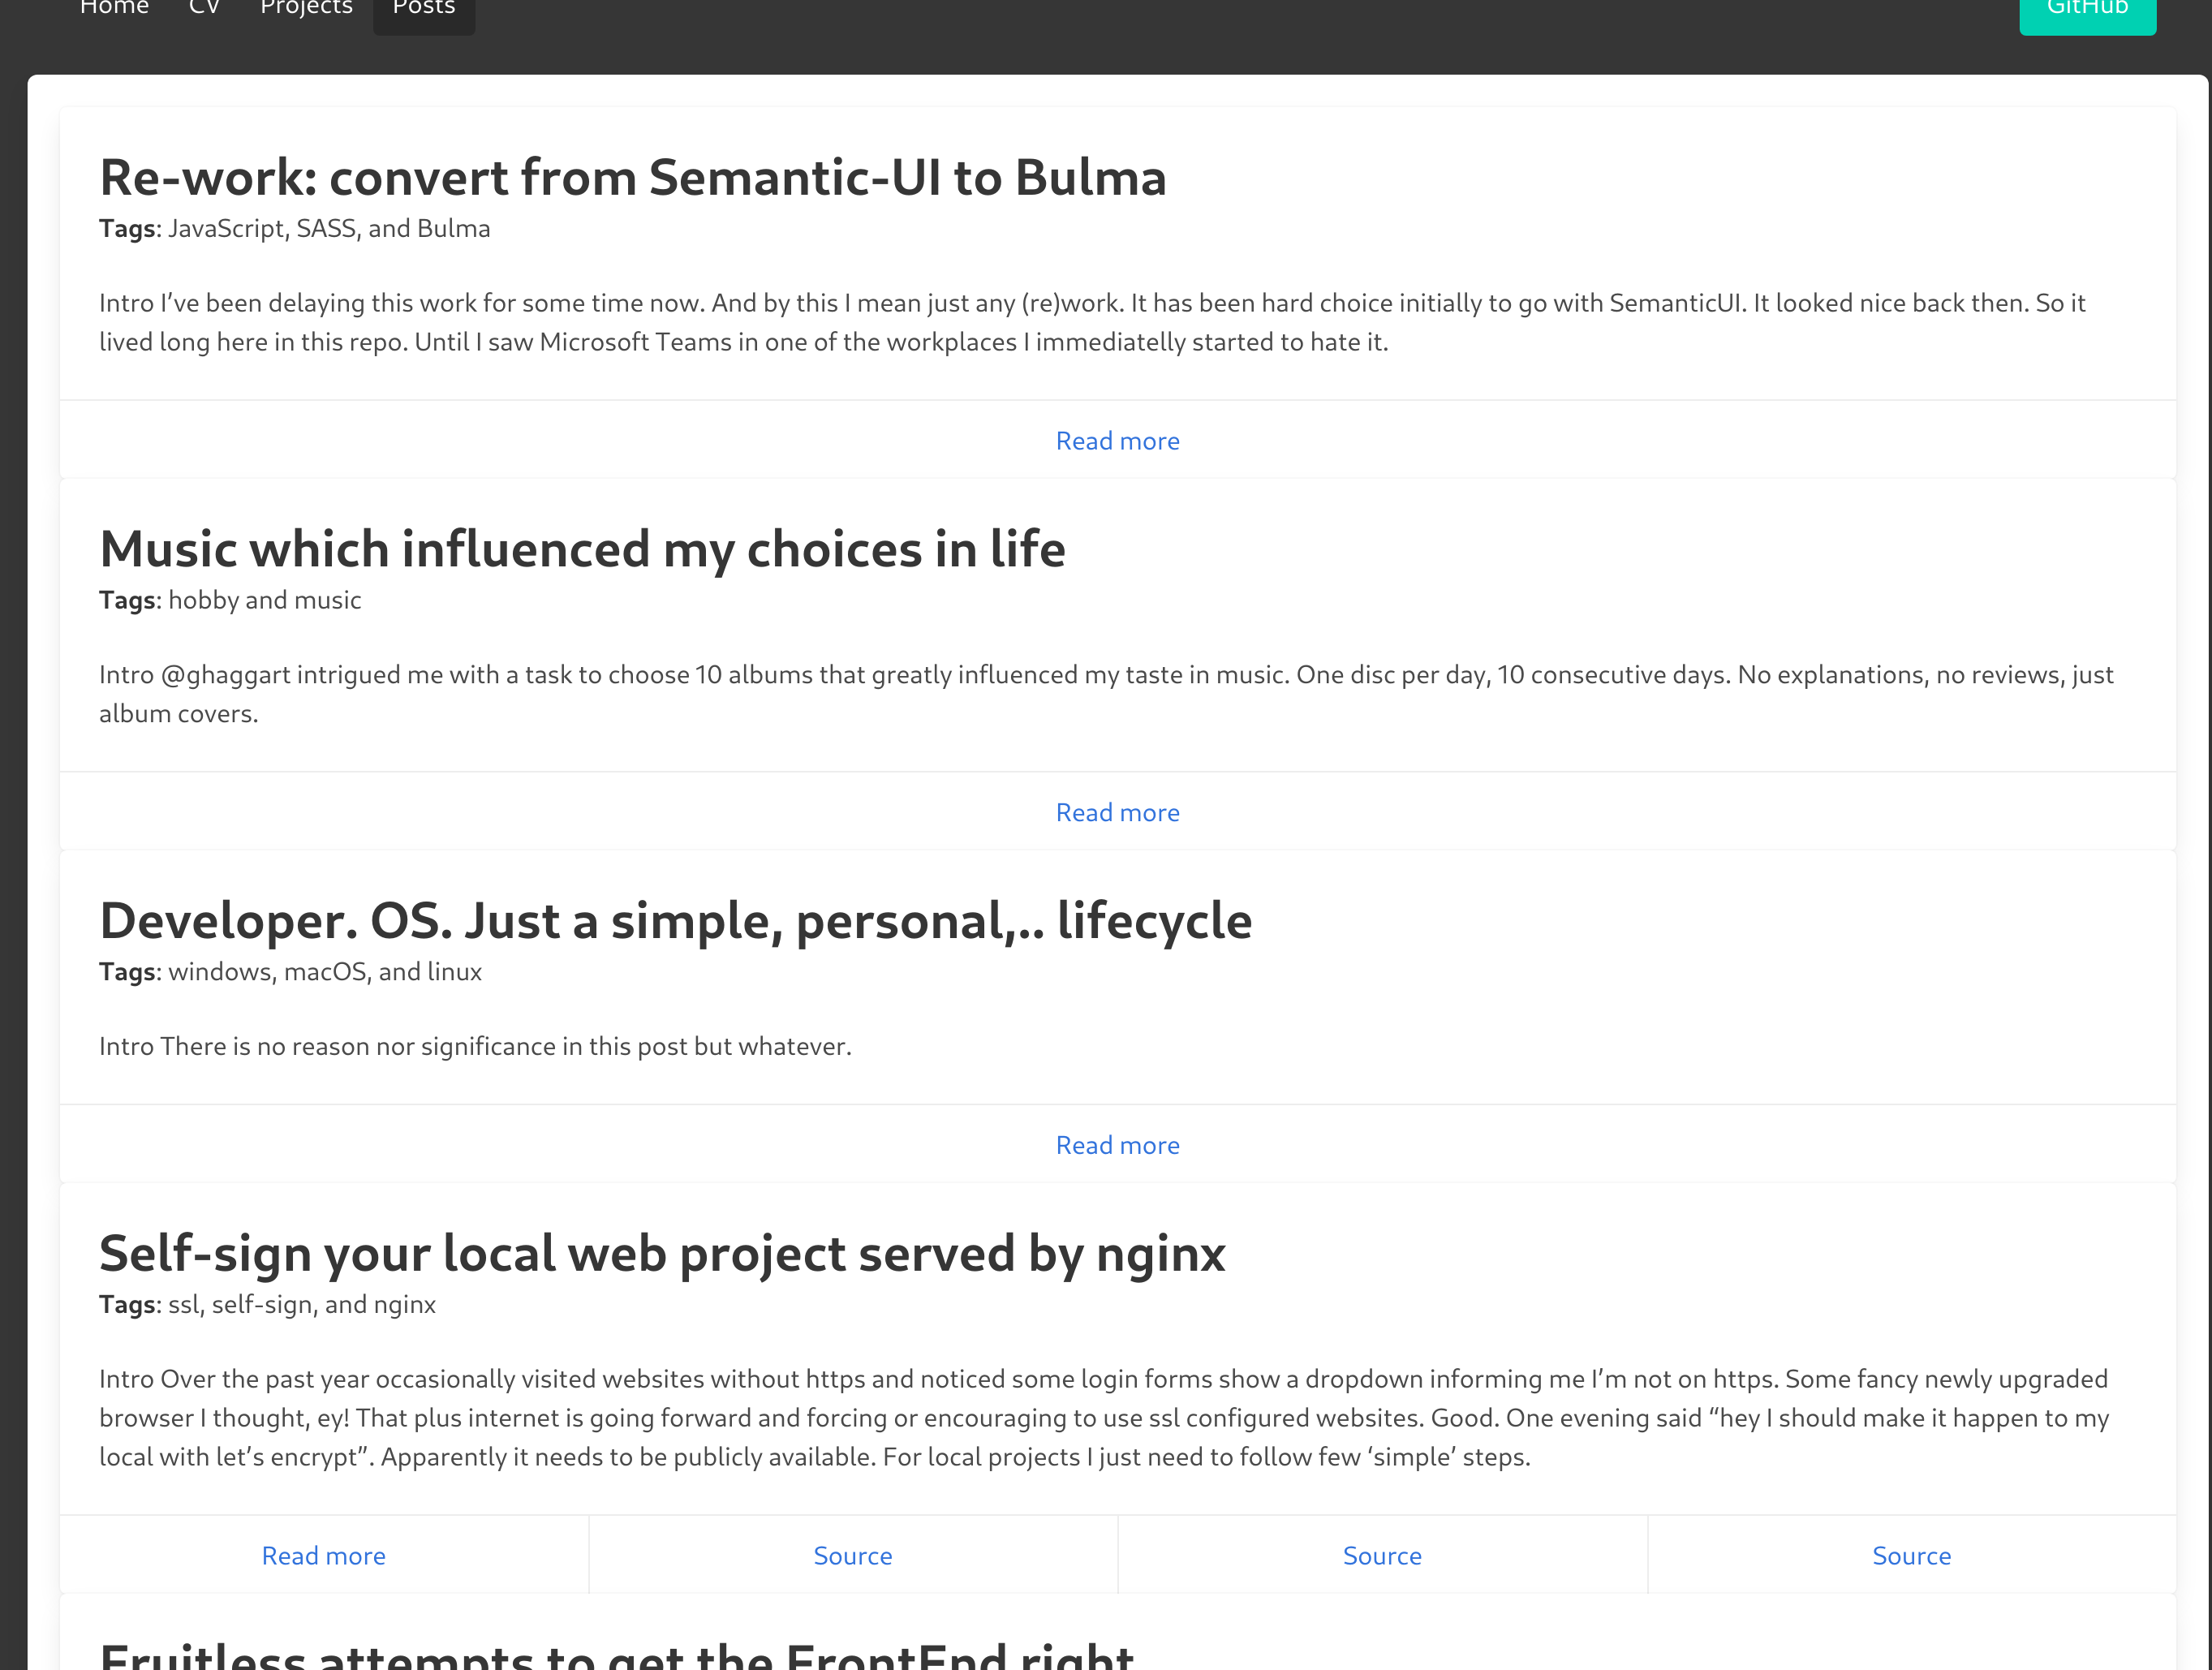Go to the CV page
2212x1670 pixels.
pos(204,10)
